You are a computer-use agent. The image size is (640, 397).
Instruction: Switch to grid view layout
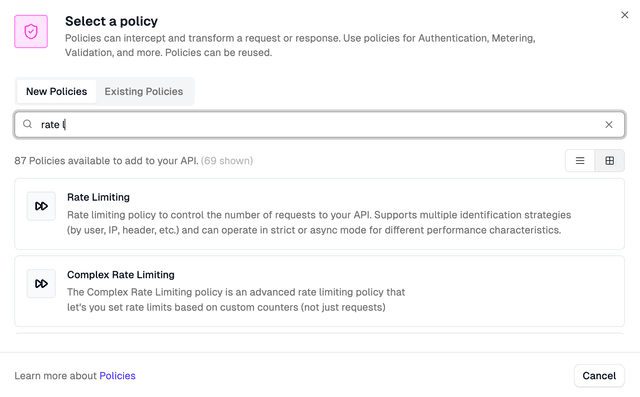pyautogui.click(x=609, y=161)
